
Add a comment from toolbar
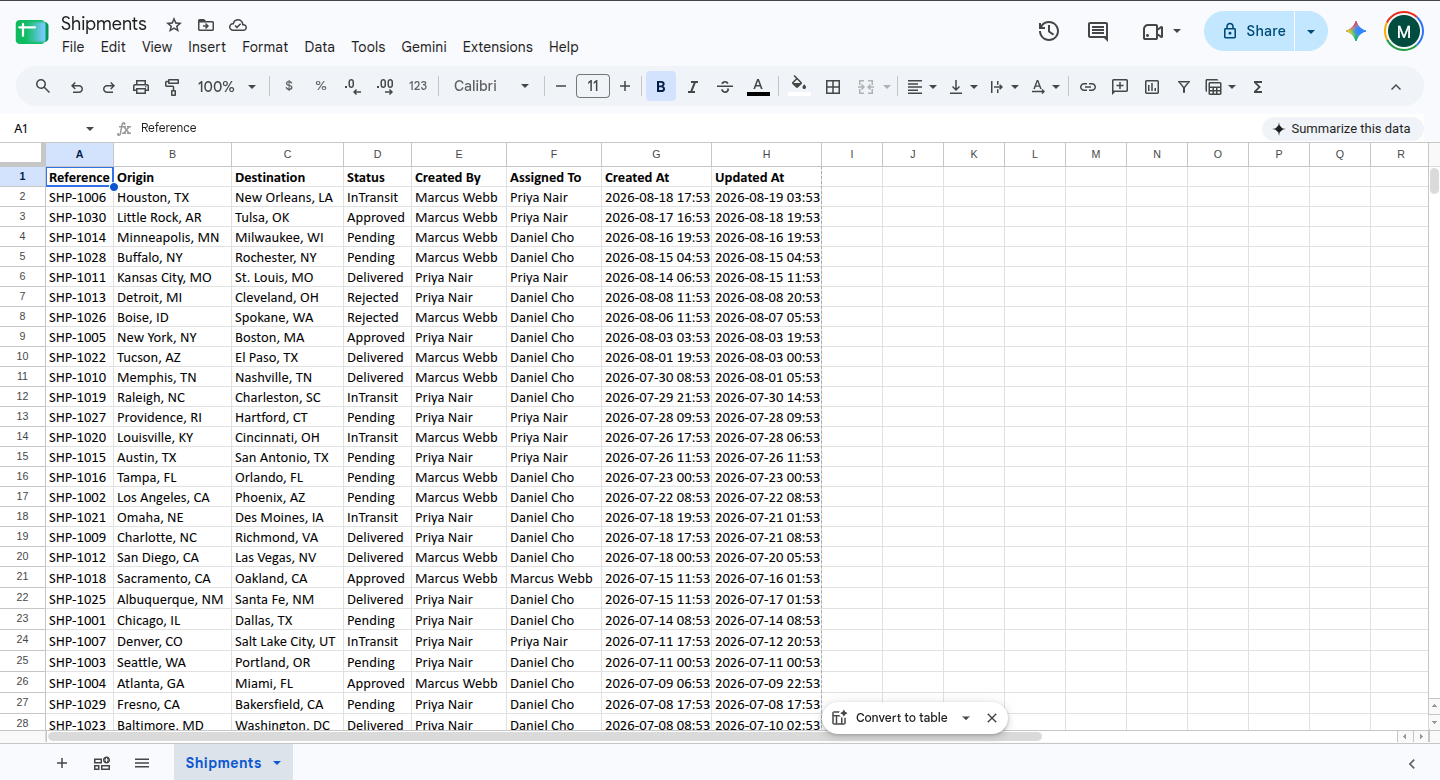click(x=1120, y=87)
